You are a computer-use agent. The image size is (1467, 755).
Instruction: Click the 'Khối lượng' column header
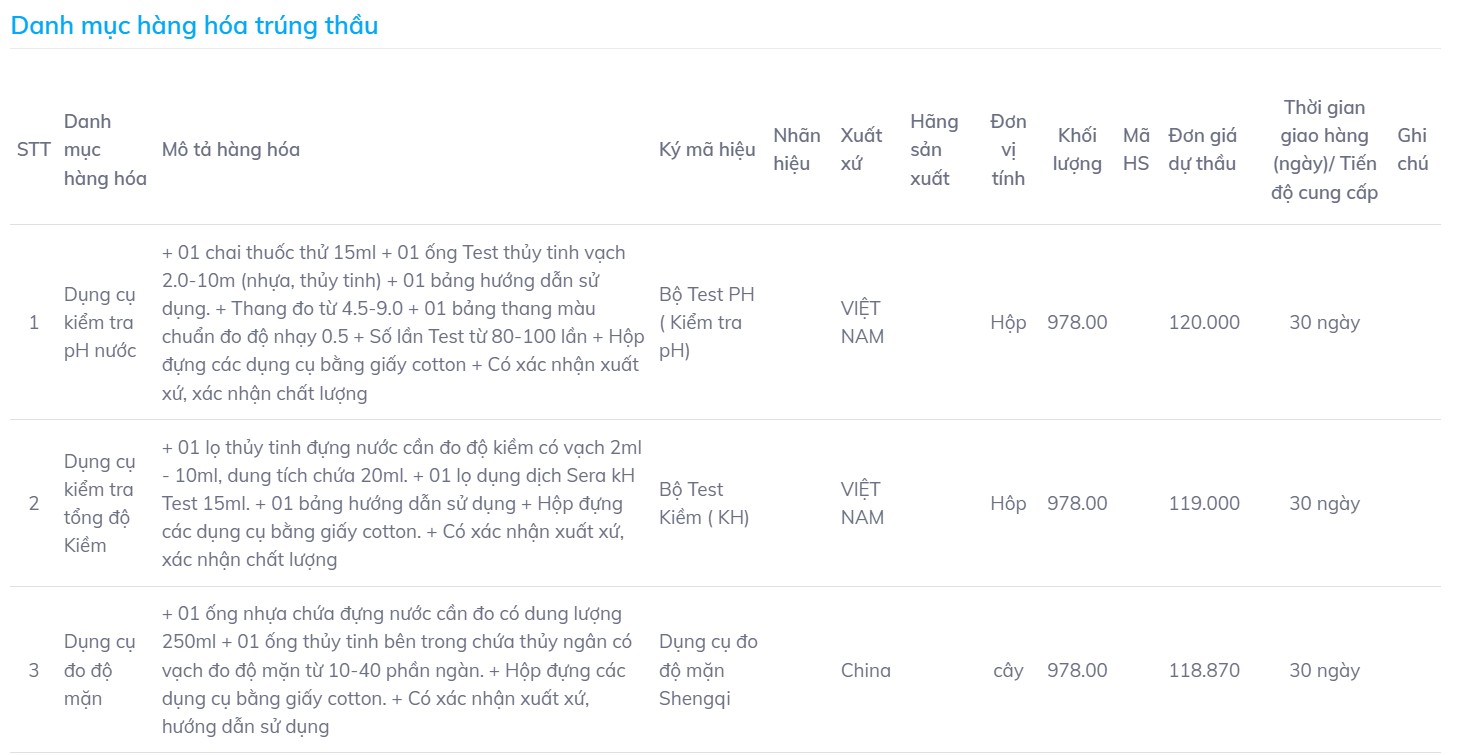pos(1077,150)
